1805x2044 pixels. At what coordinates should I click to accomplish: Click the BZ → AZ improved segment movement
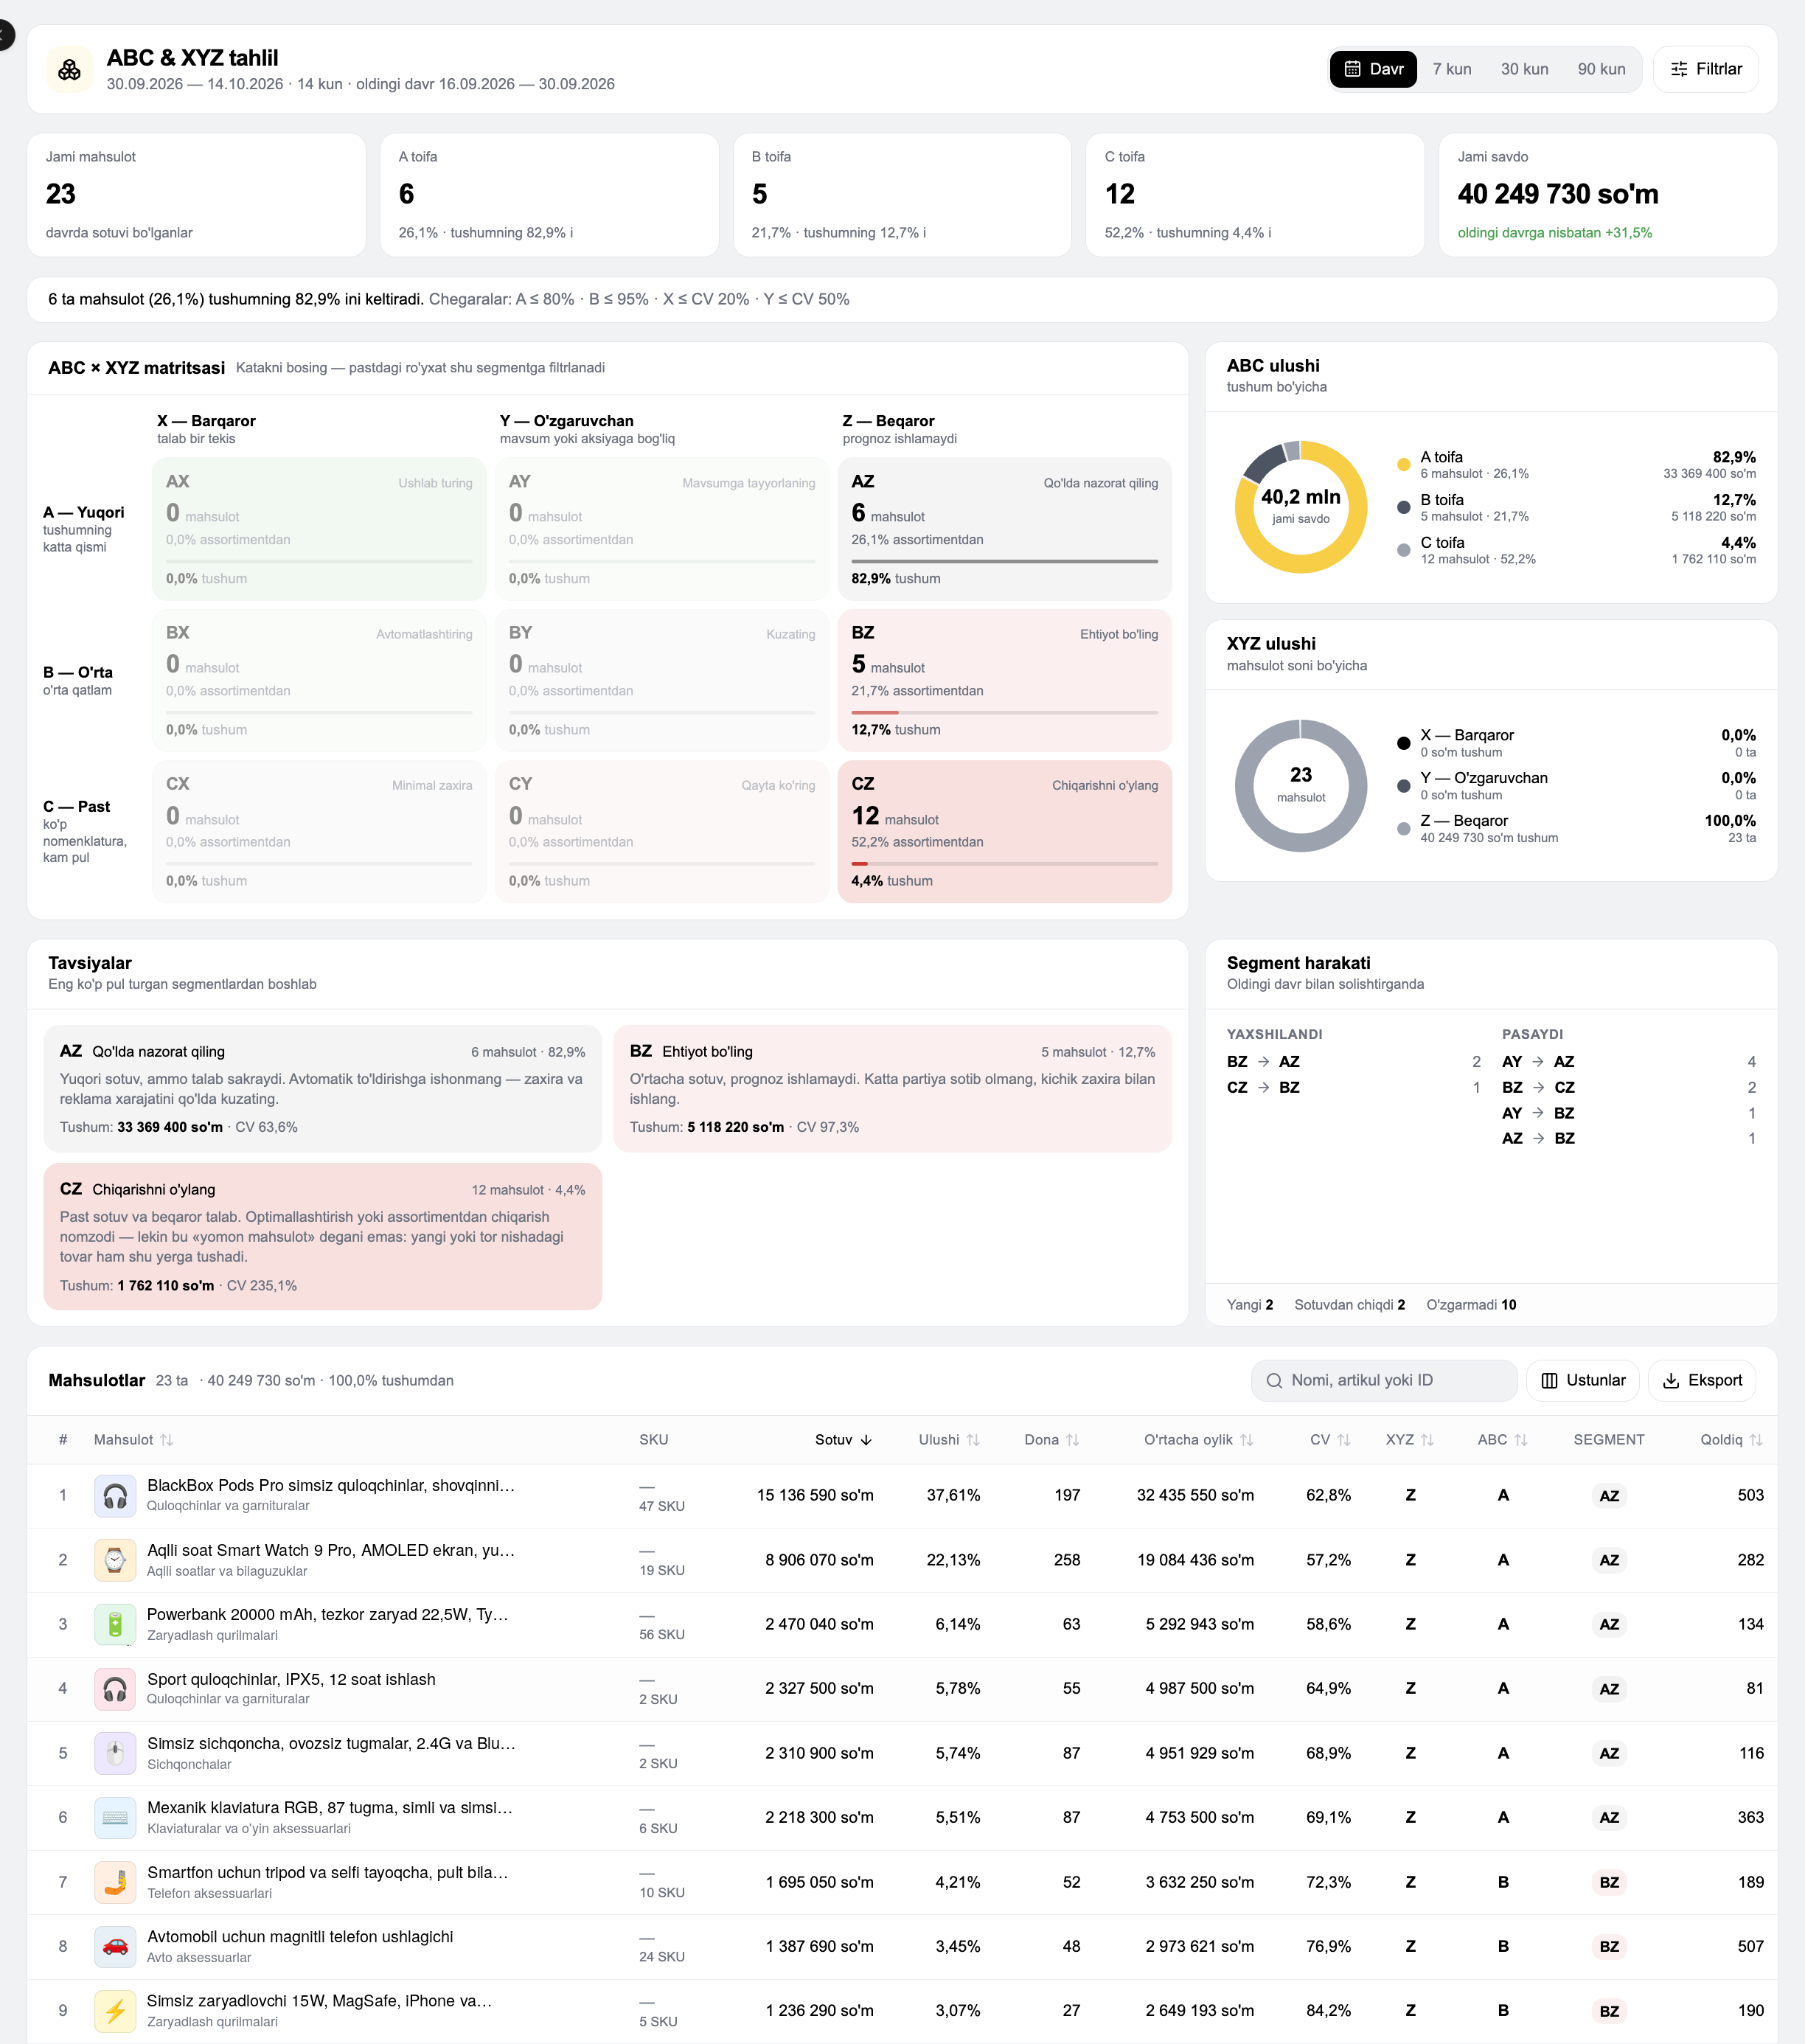(1353, 1061)
